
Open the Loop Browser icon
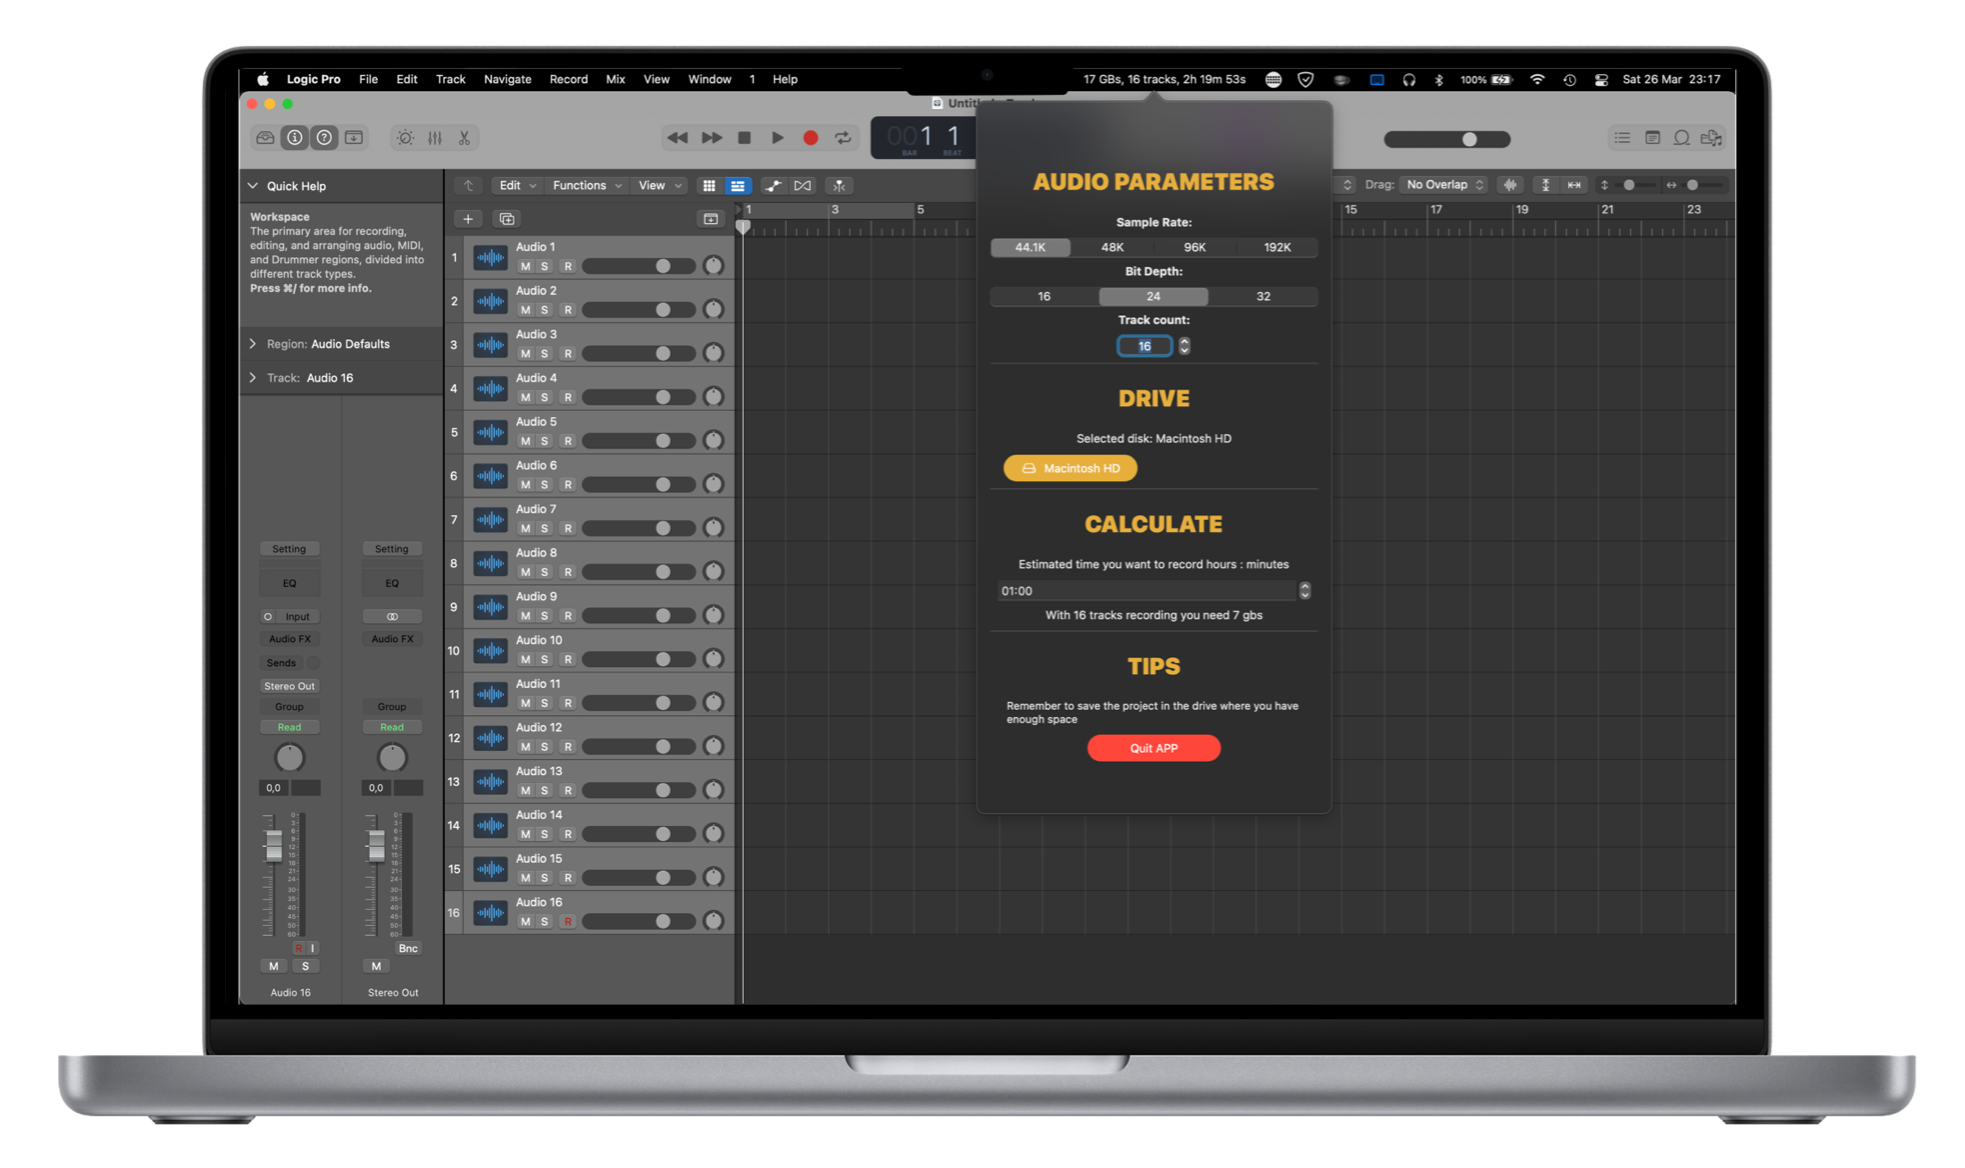1682,138
